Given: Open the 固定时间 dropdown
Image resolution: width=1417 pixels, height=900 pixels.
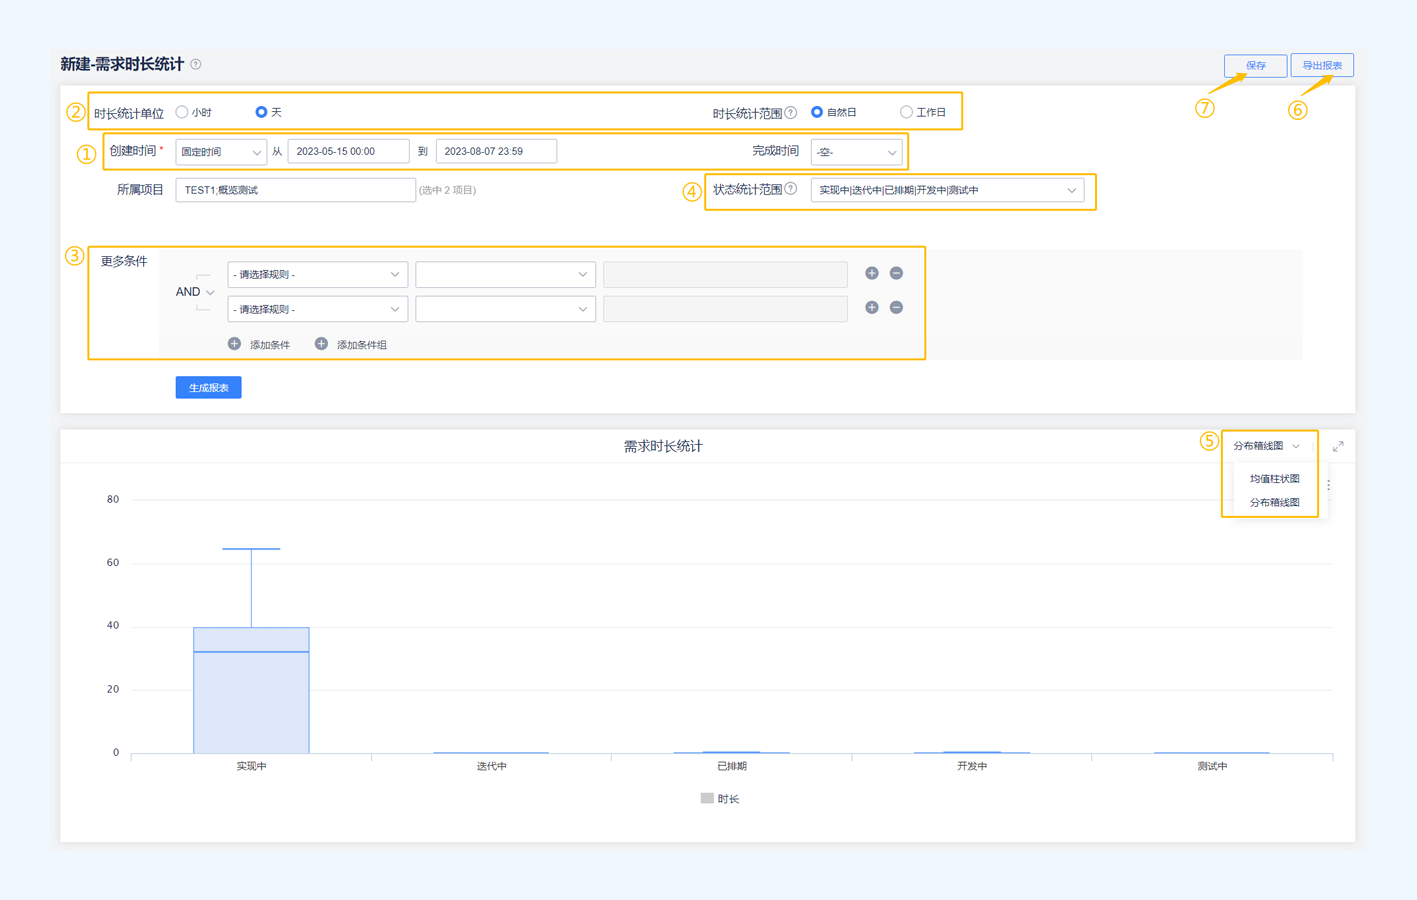Looking at the screenshot, I should 221,151.
